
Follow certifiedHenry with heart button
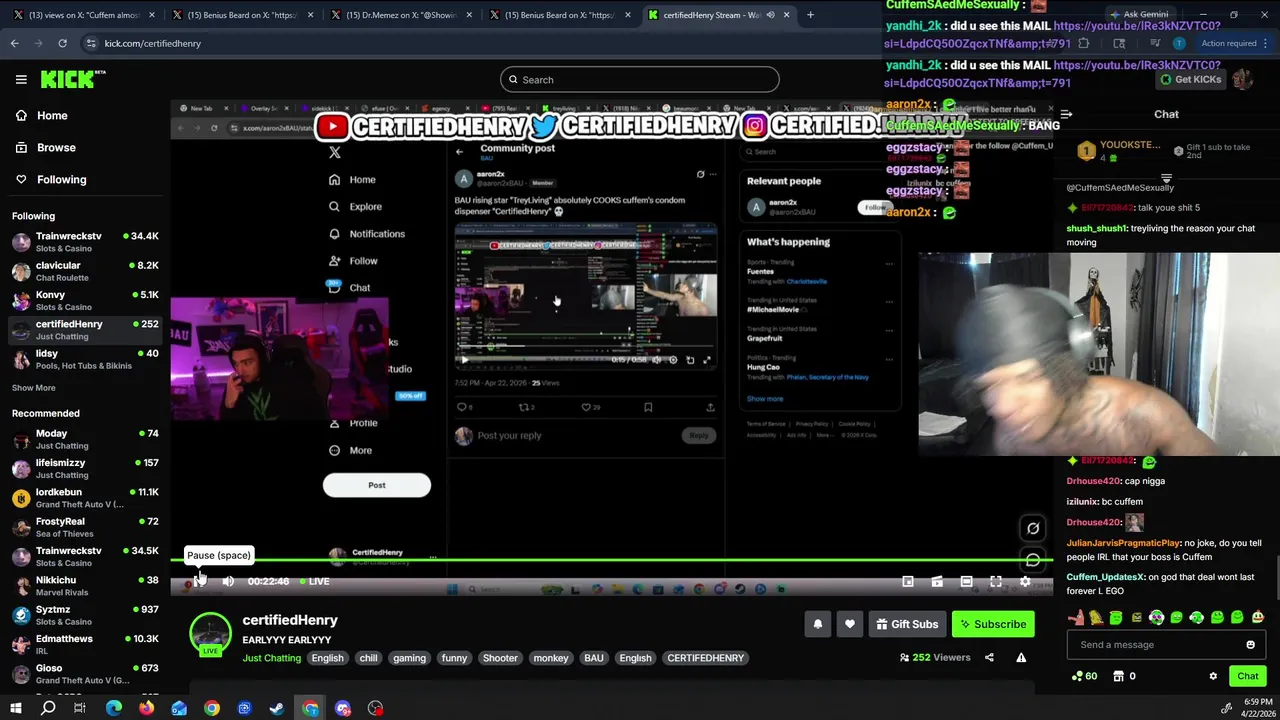click(x=850, y=624)
